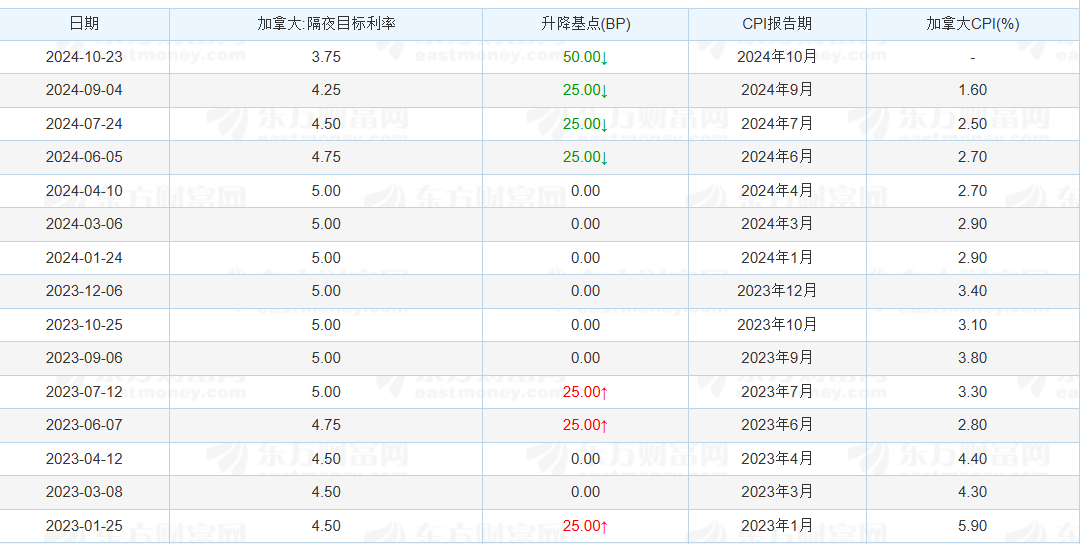Select date cell 2024-07-24

tap(84, 125)
